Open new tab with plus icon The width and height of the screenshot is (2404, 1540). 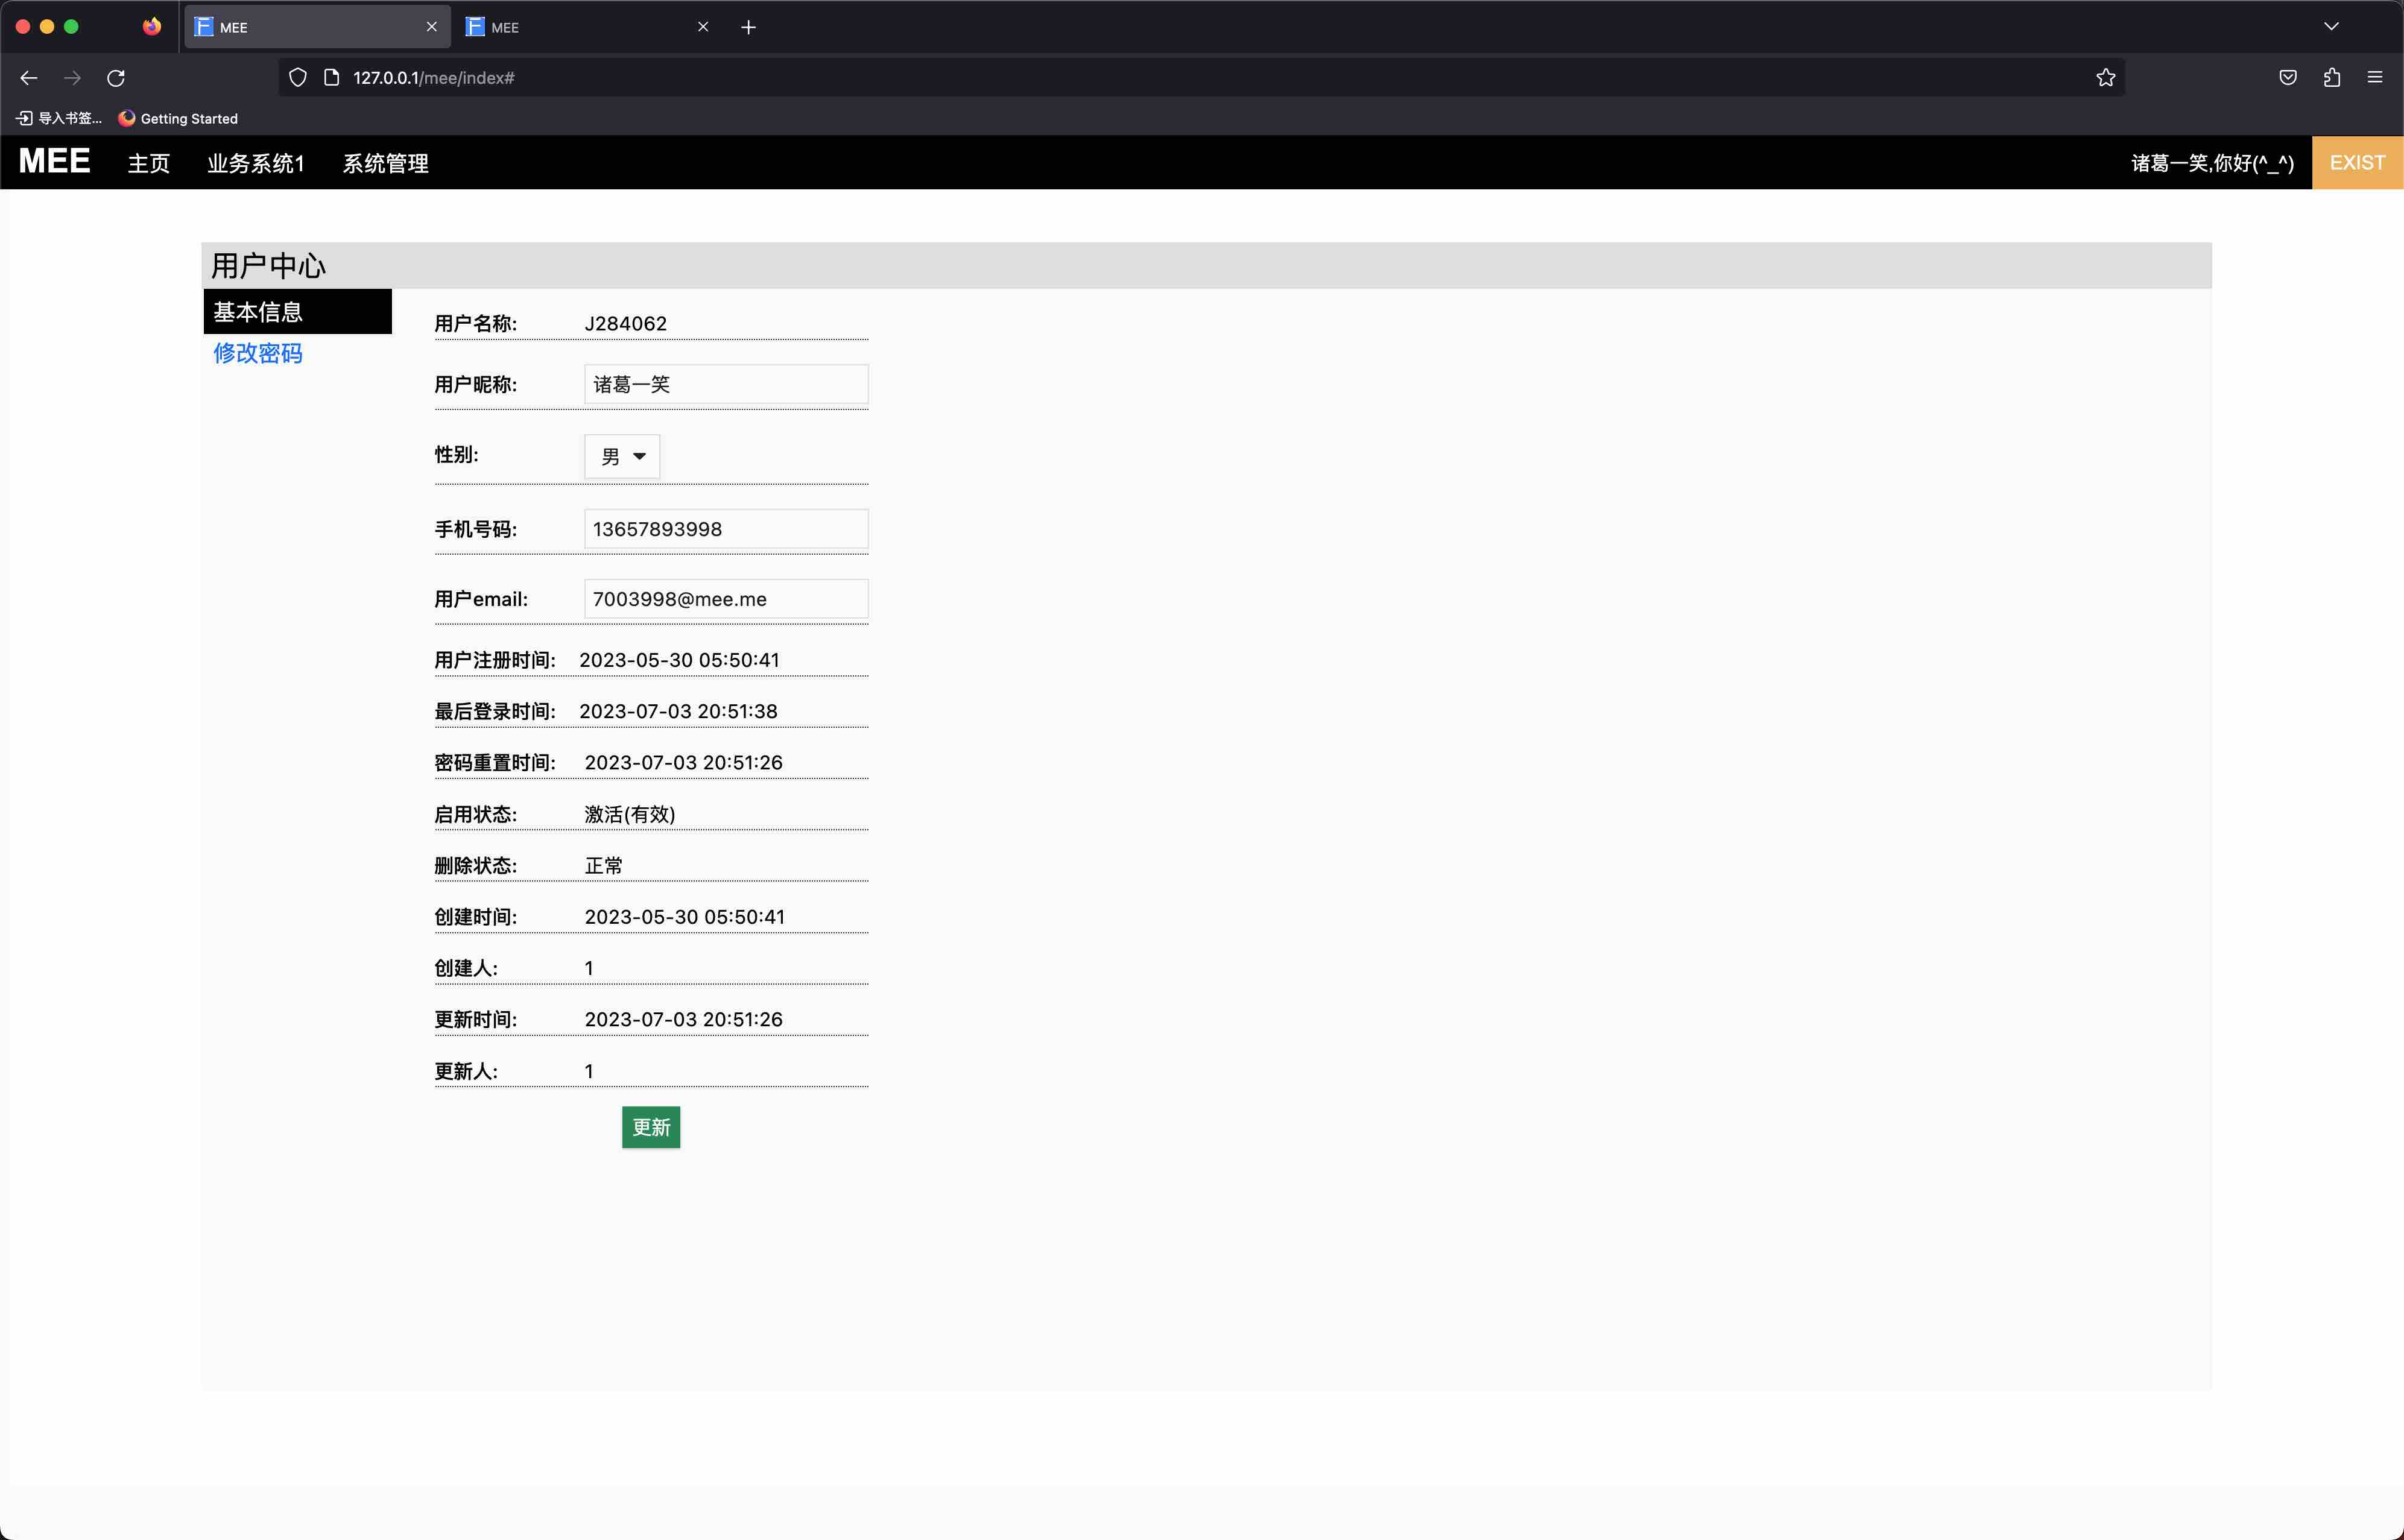click(x=748, y=27)
